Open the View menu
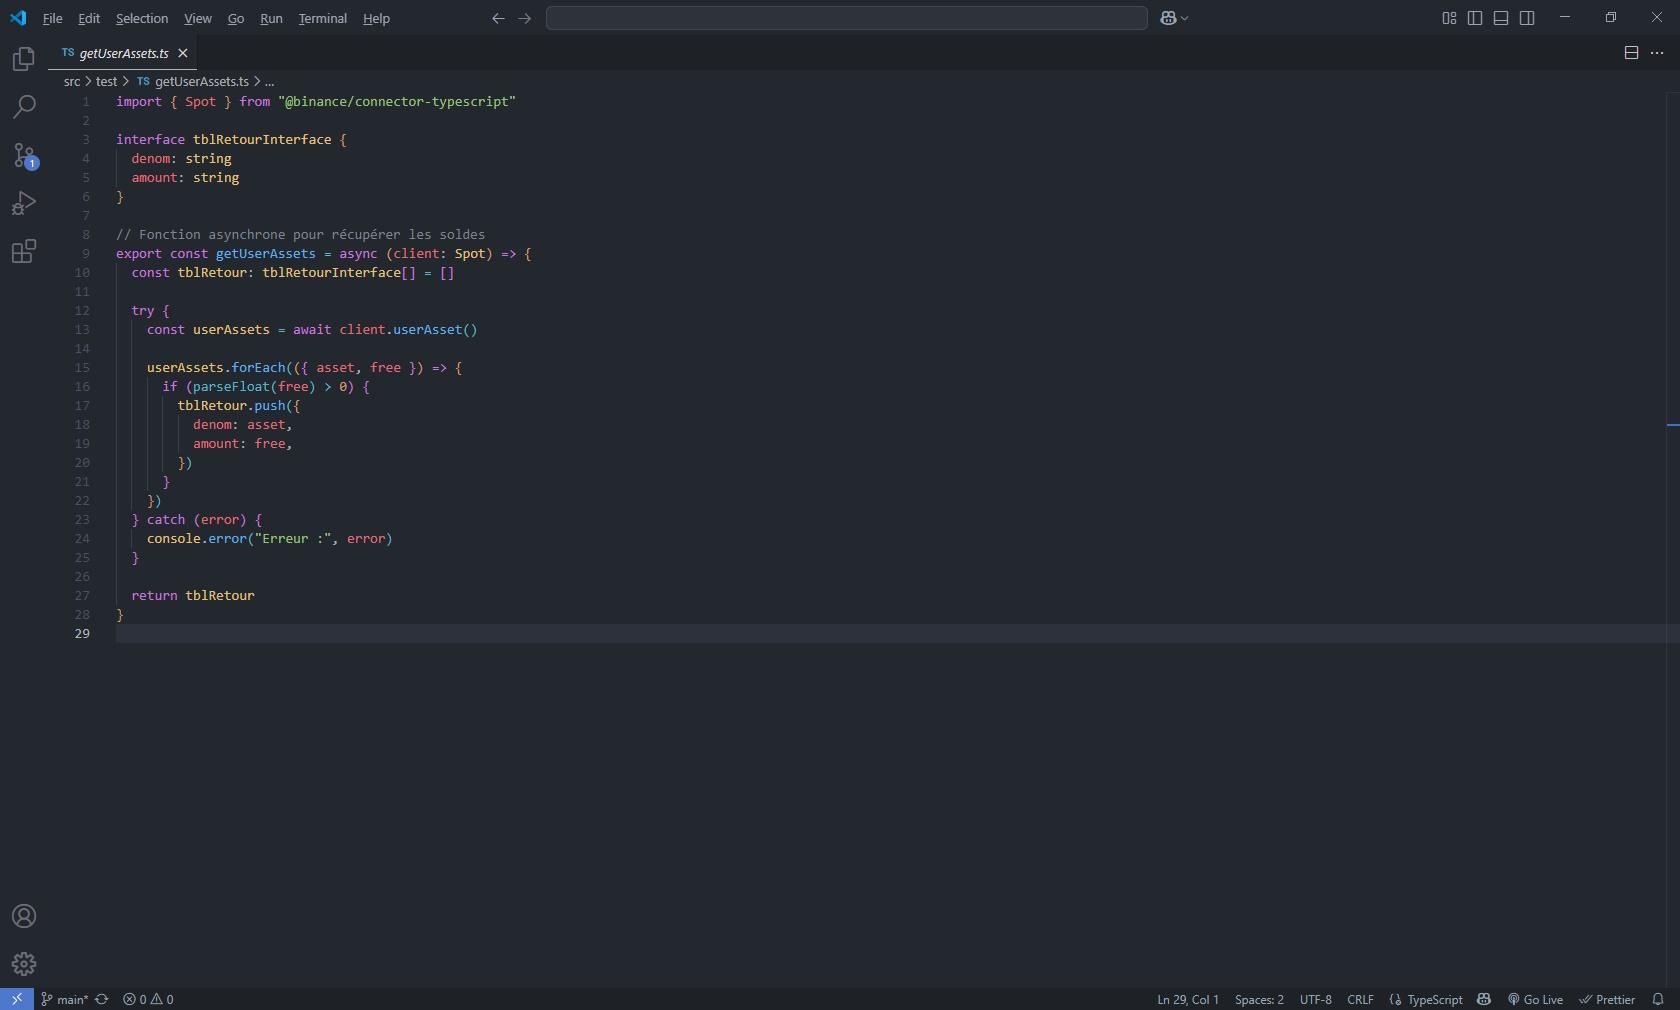 coord(197,18)
